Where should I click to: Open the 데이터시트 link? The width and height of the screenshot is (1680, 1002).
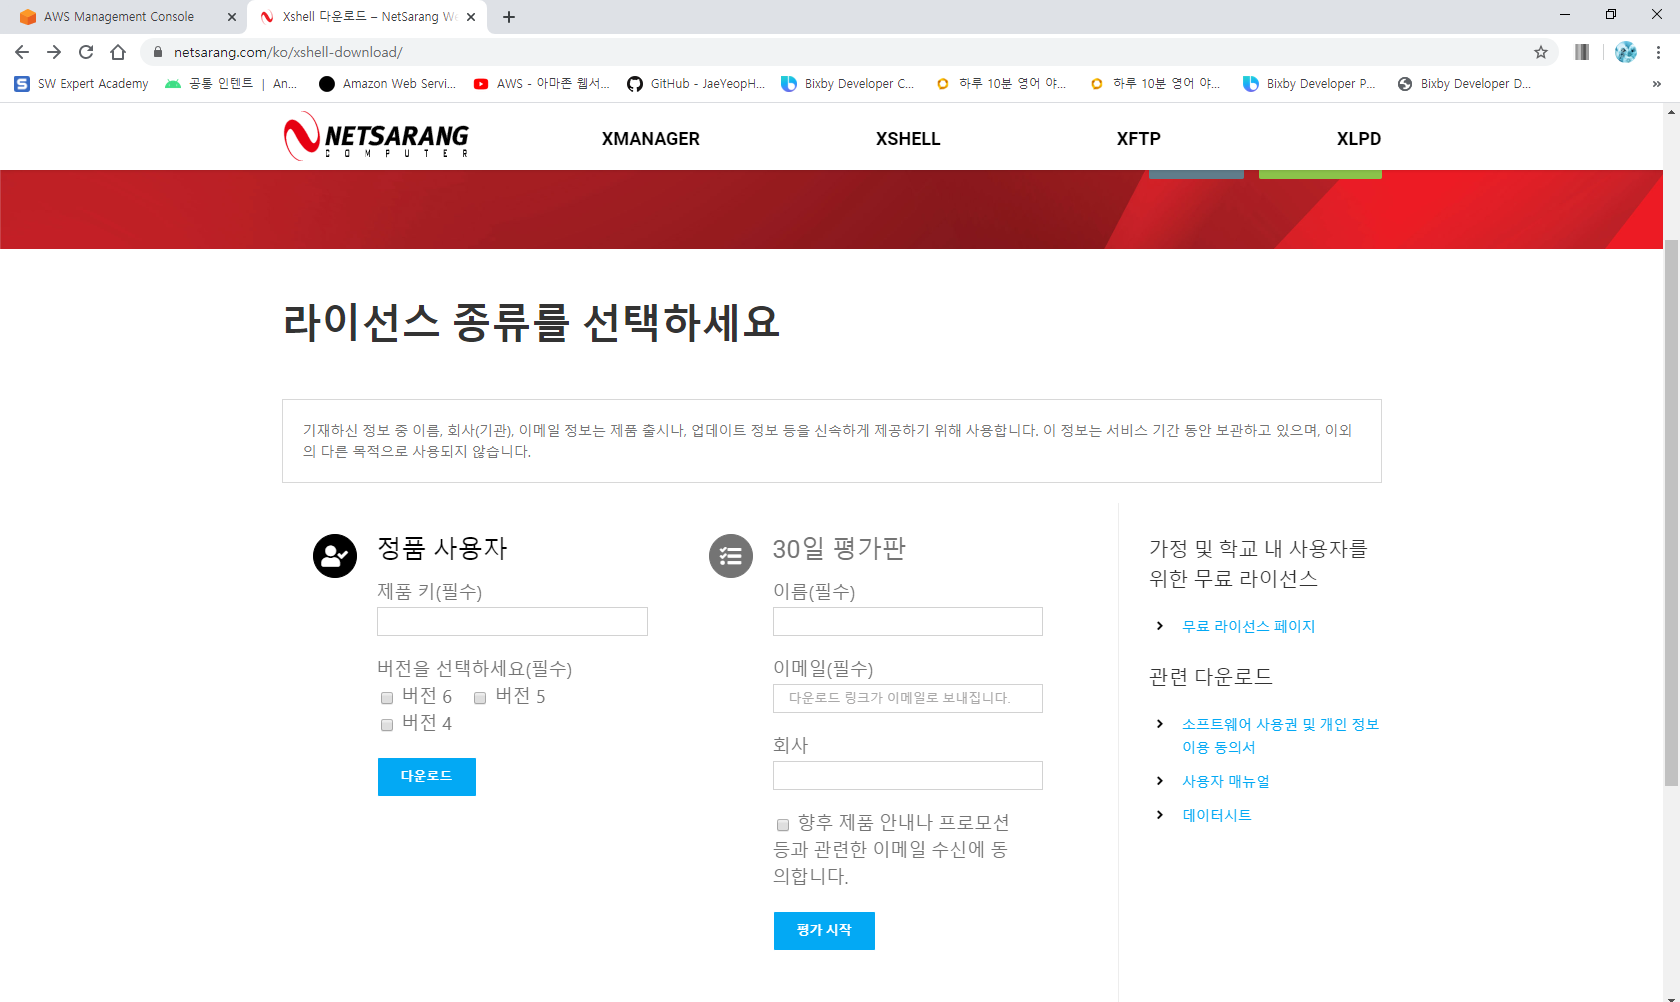point(1217,815)
